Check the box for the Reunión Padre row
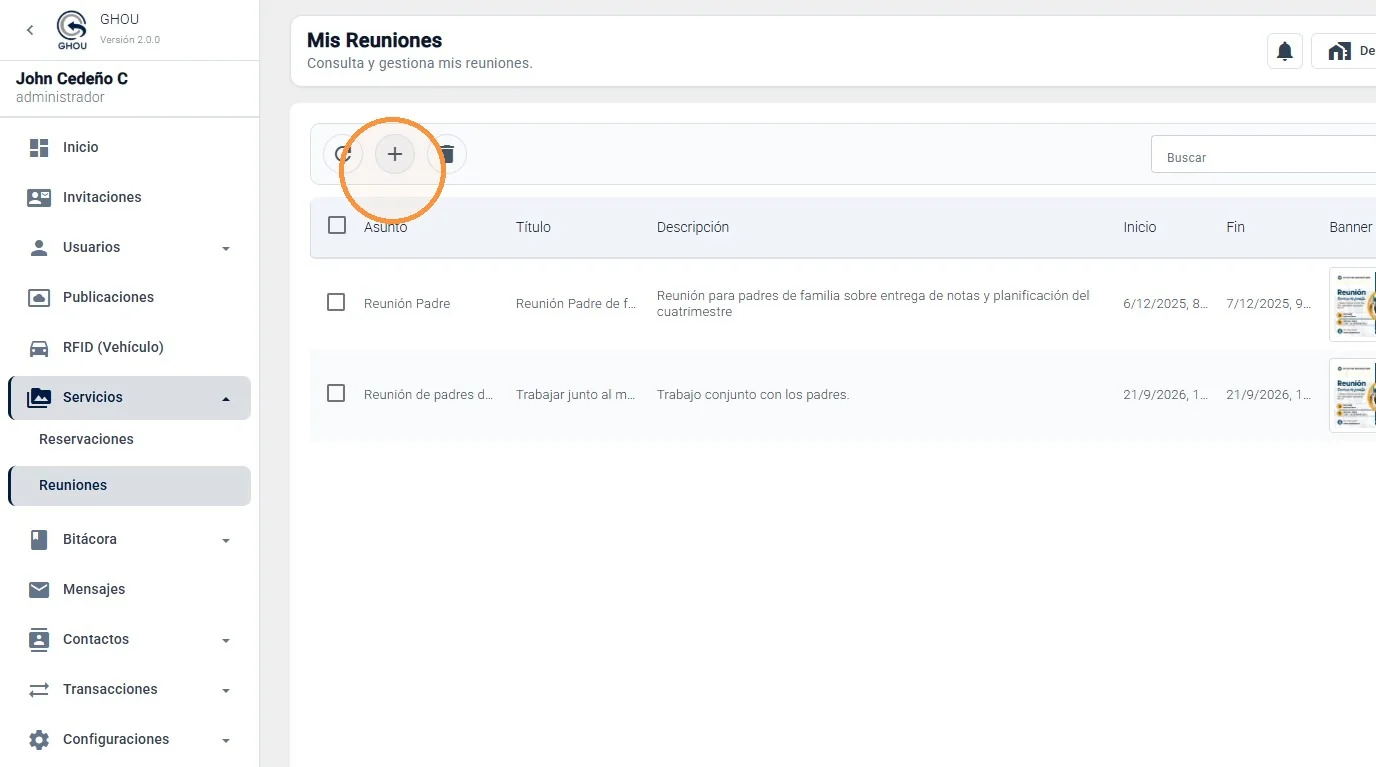Image resolution: width=1376 pixels, height=767 pixels. pyautogui.click(x=336, y=302)
